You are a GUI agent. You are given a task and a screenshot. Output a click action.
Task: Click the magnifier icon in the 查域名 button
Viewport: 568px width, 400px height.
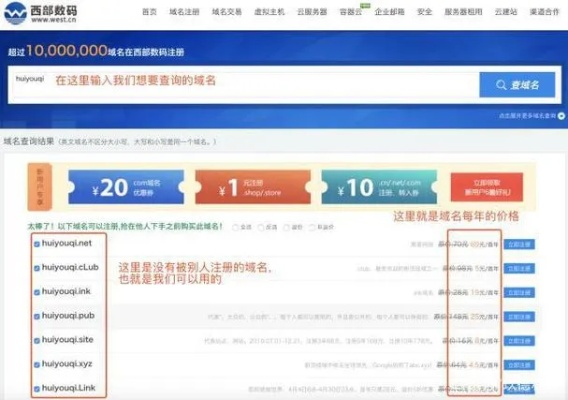pyautogui.click(x=501, y=85)
